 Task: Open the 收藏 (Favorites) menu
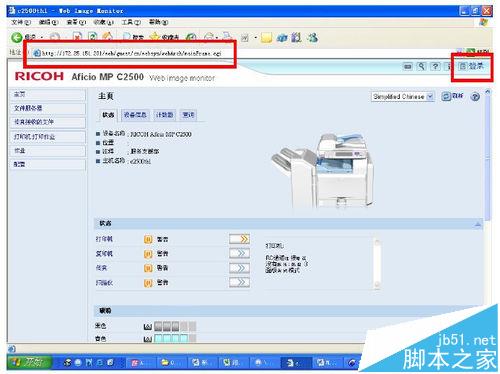(103, 22)
